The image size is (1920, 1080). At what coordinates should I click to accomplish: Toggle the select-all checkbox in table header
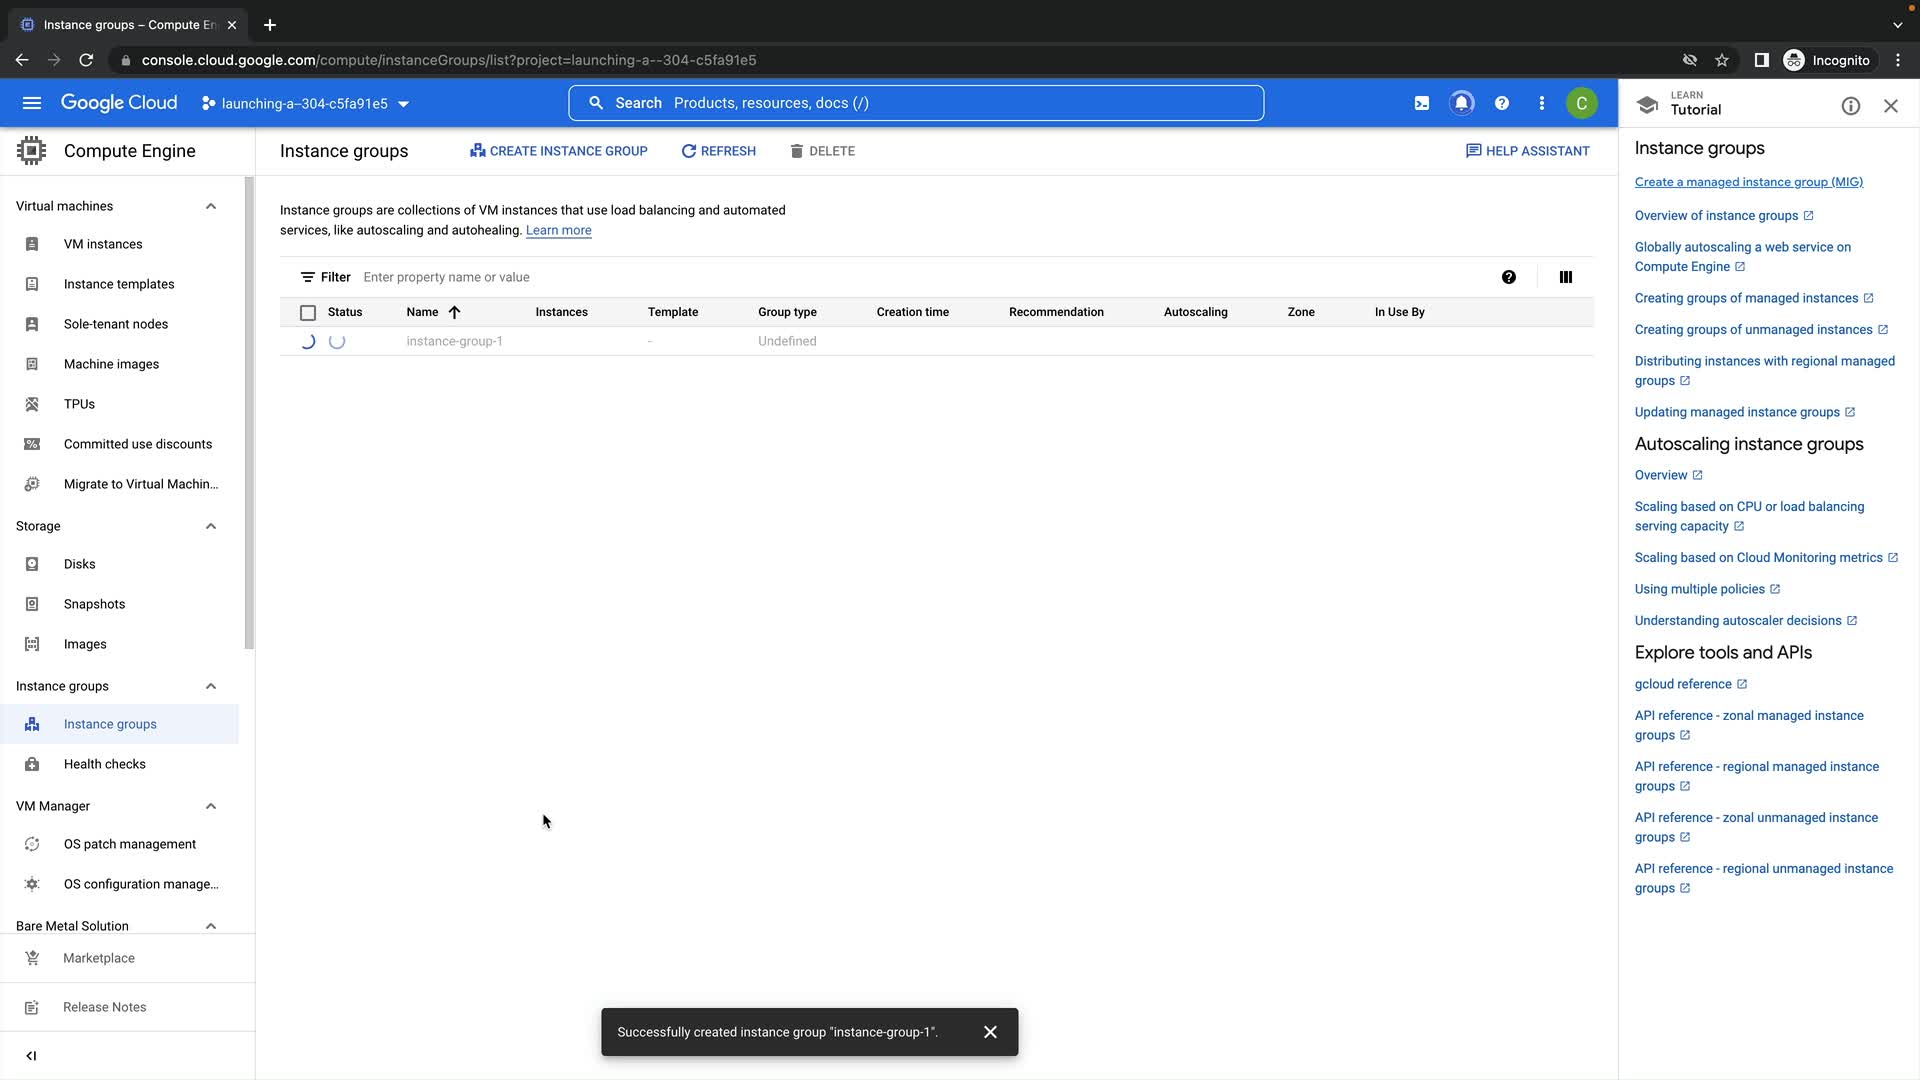[308, 312]
